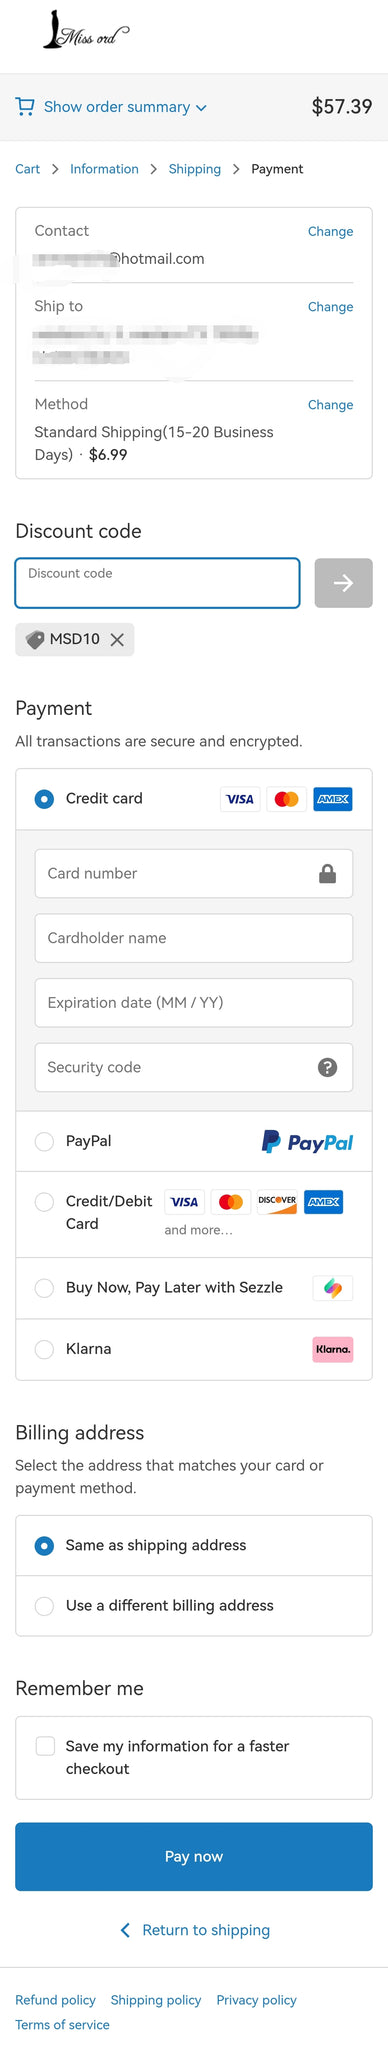This screenshot has height=2048, width=388.
Task: Click the Klarna logo badge
Action: coord(333,1349)
